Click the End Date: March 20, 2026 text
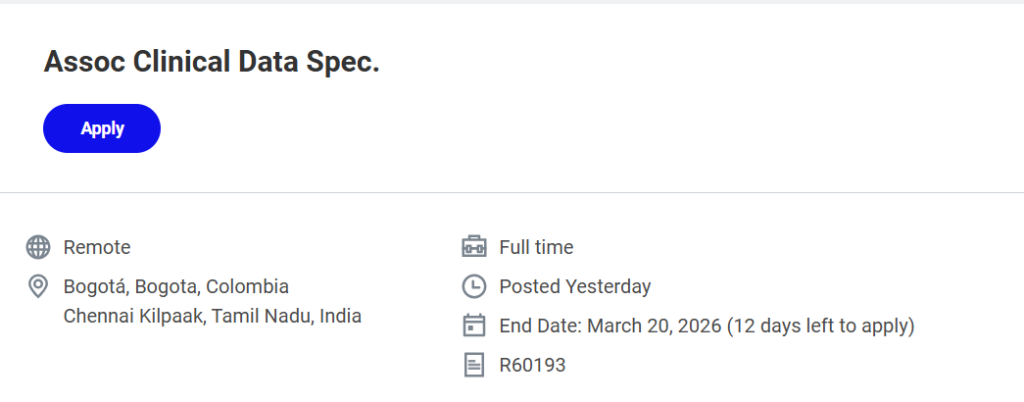1024x402 pixels. 610,326
